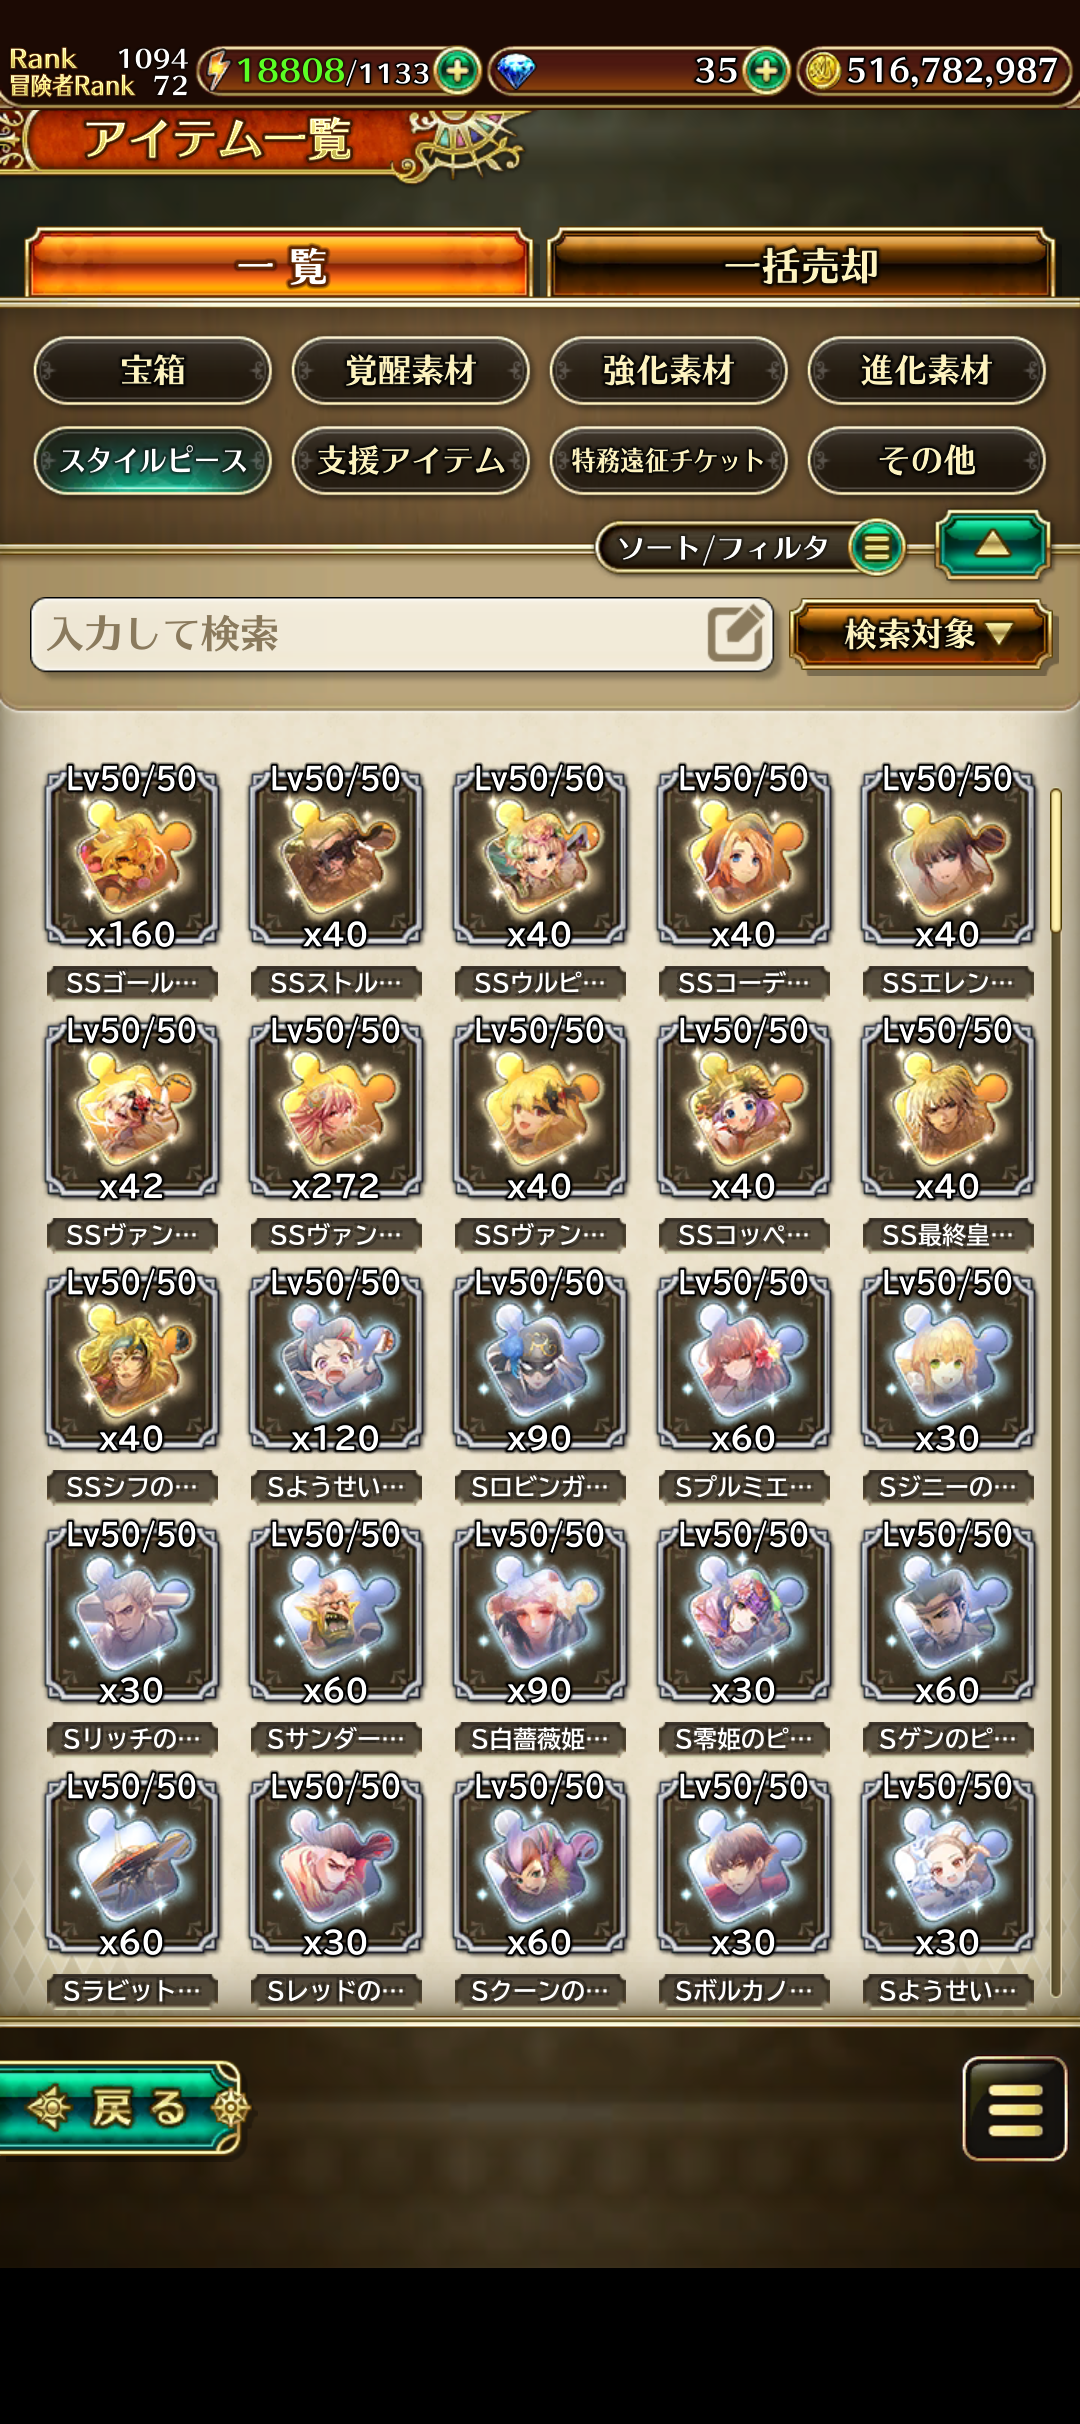
Task: Tap the gold coin currency icon
Action: tap(822, 71)
